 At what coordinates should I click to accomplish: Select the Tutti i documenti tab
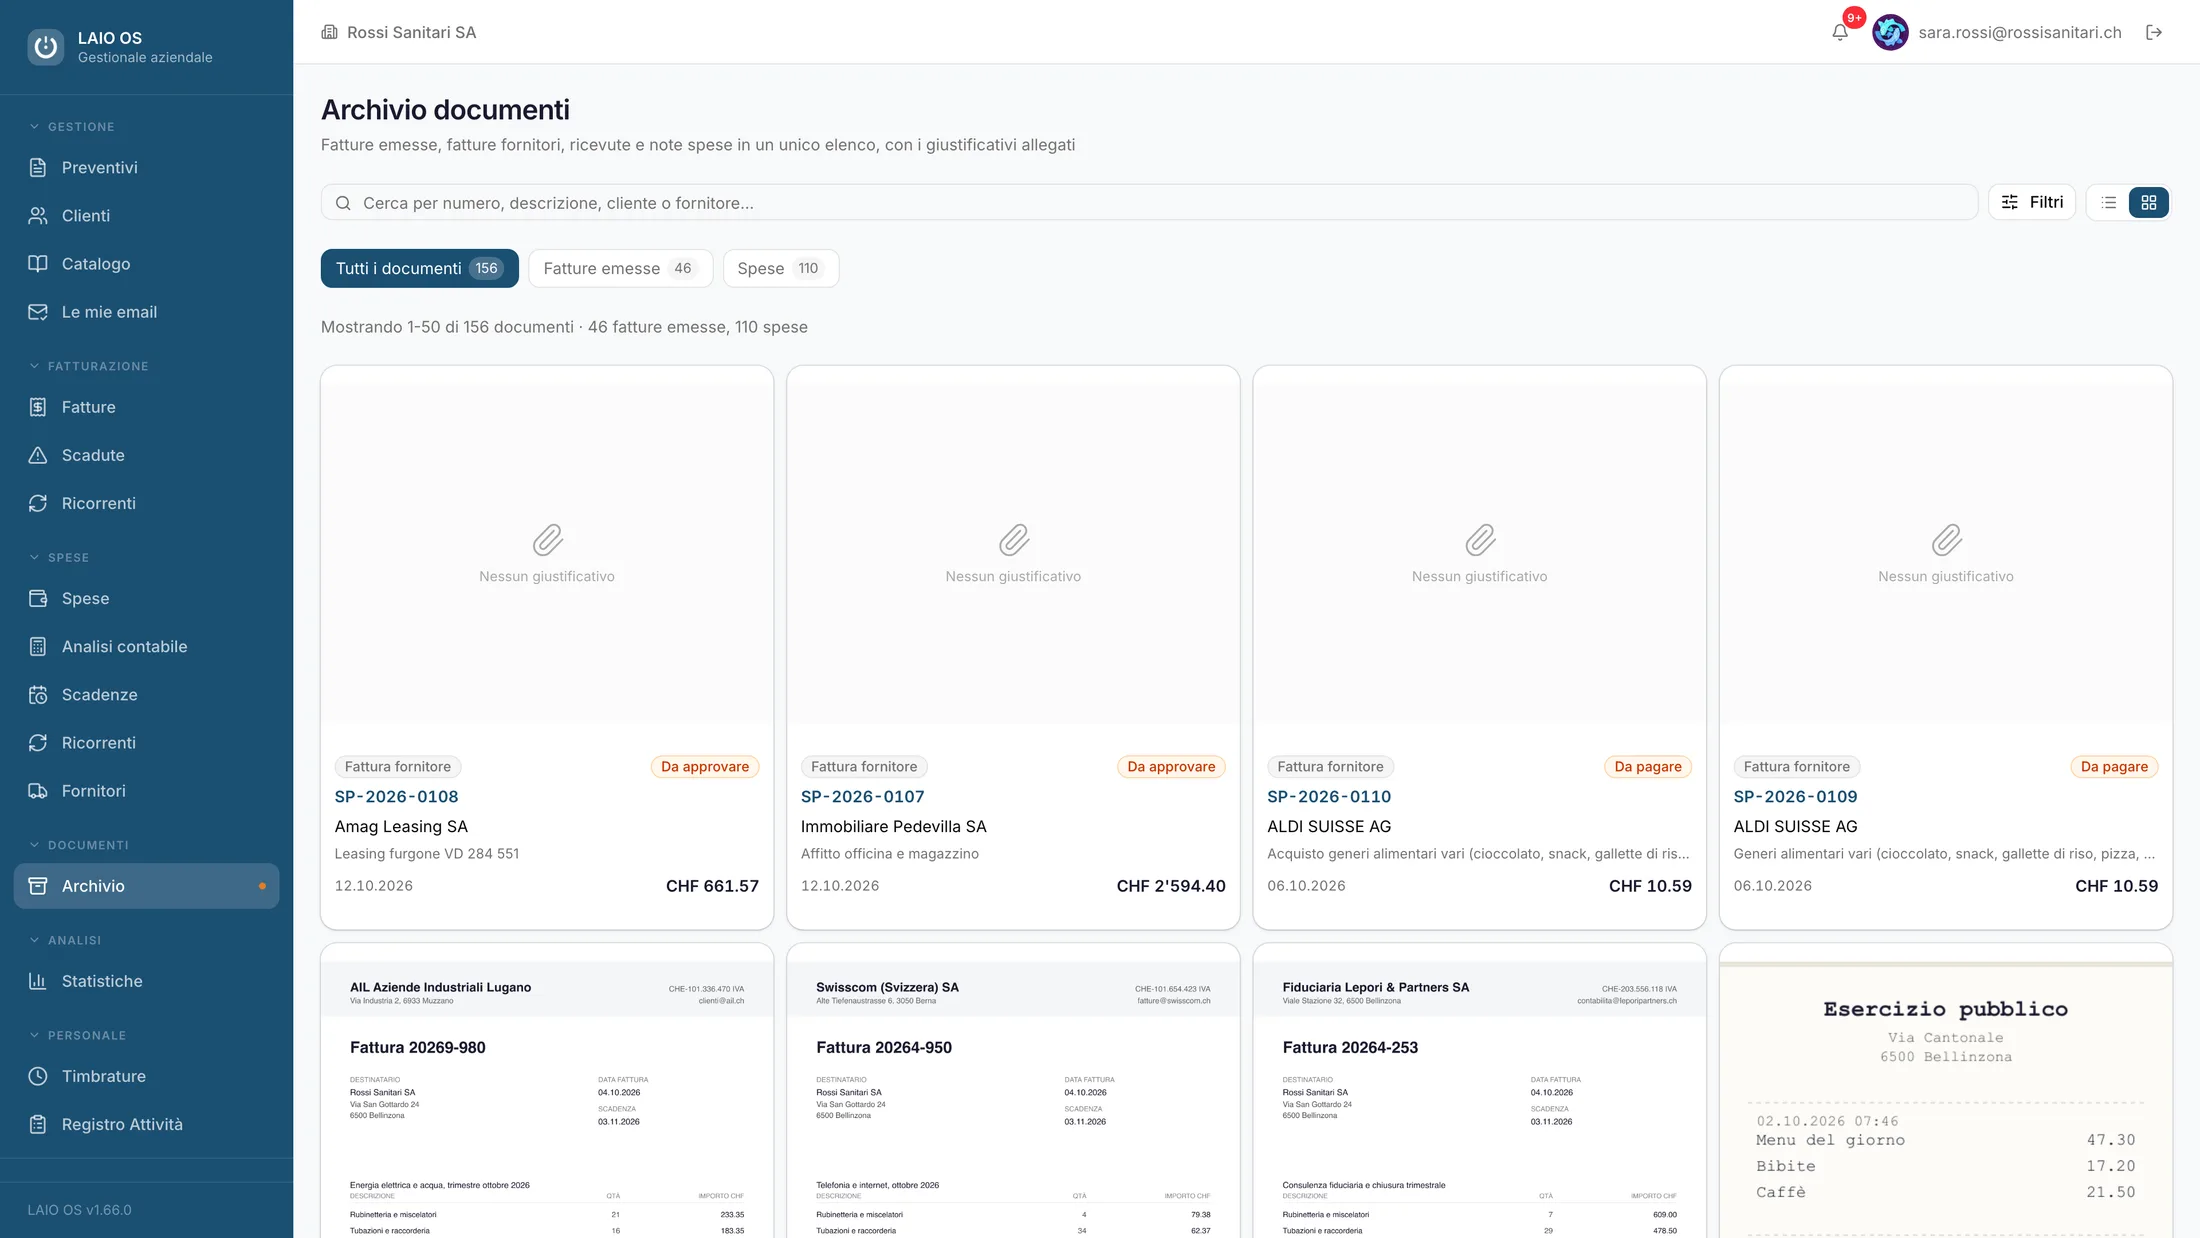419,268
